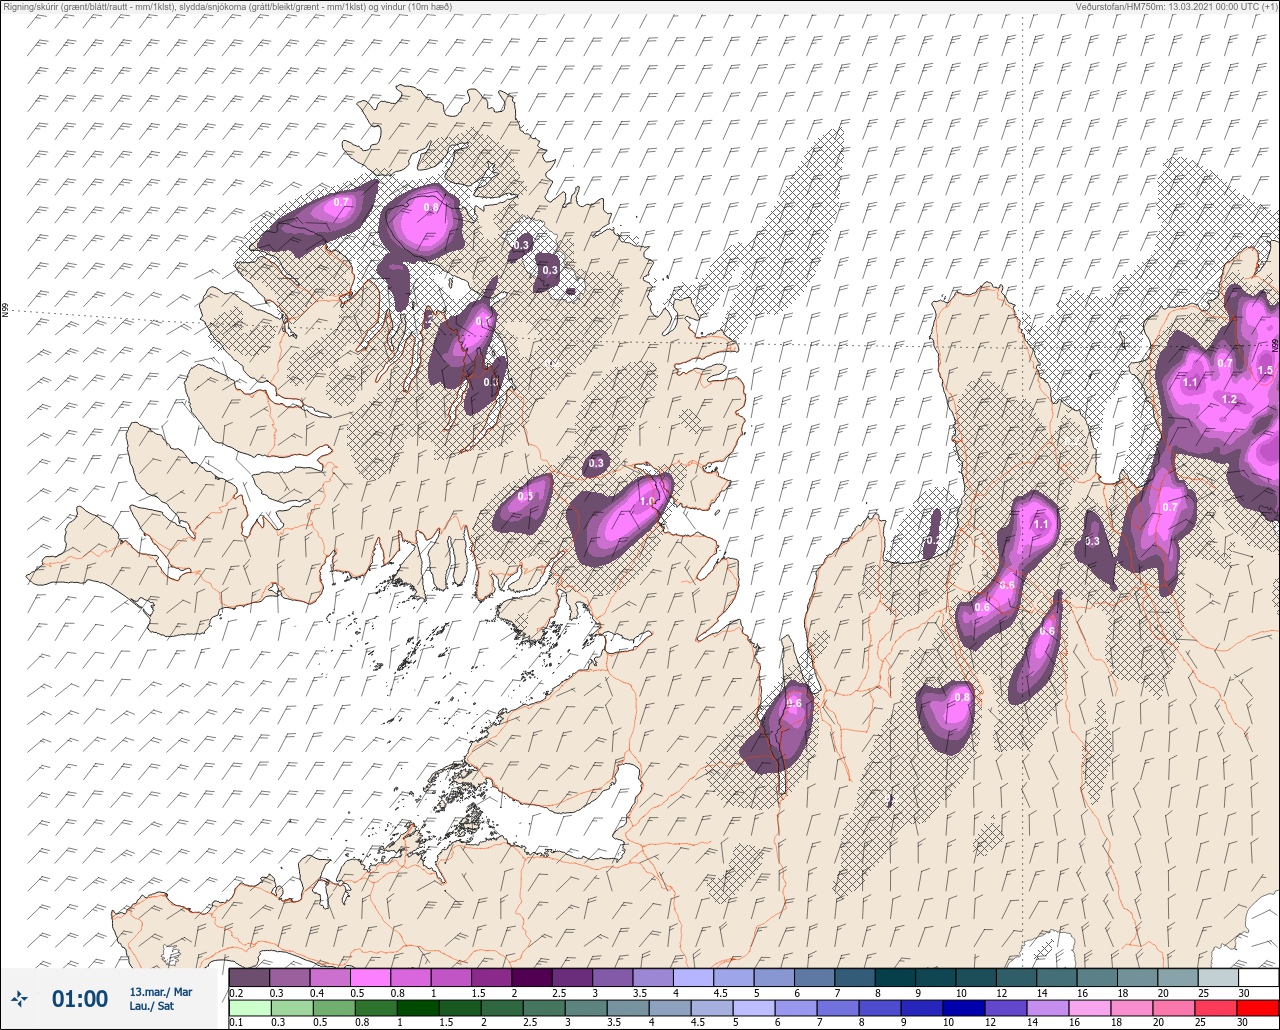Pick the light grey top-row swatch starting at 25
The width and height of the screenshot is (1280, 1030).
pyautogui.click(x=1217, y=977)
